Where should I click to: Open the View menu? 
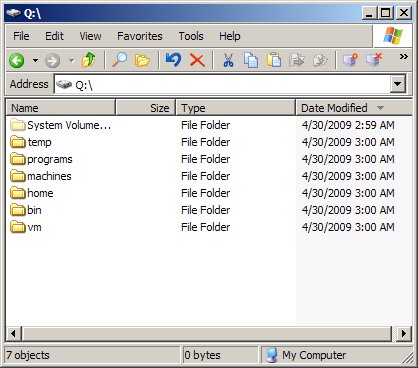[x=90, y=36]
